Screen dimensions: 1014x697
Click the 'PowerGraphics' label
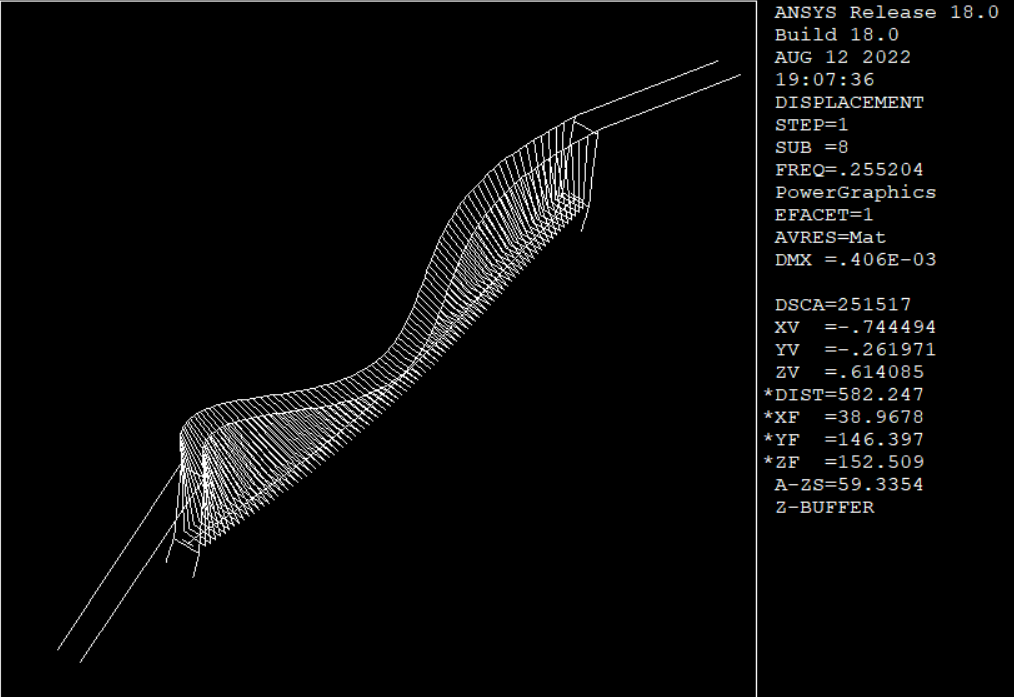[856, 193]
